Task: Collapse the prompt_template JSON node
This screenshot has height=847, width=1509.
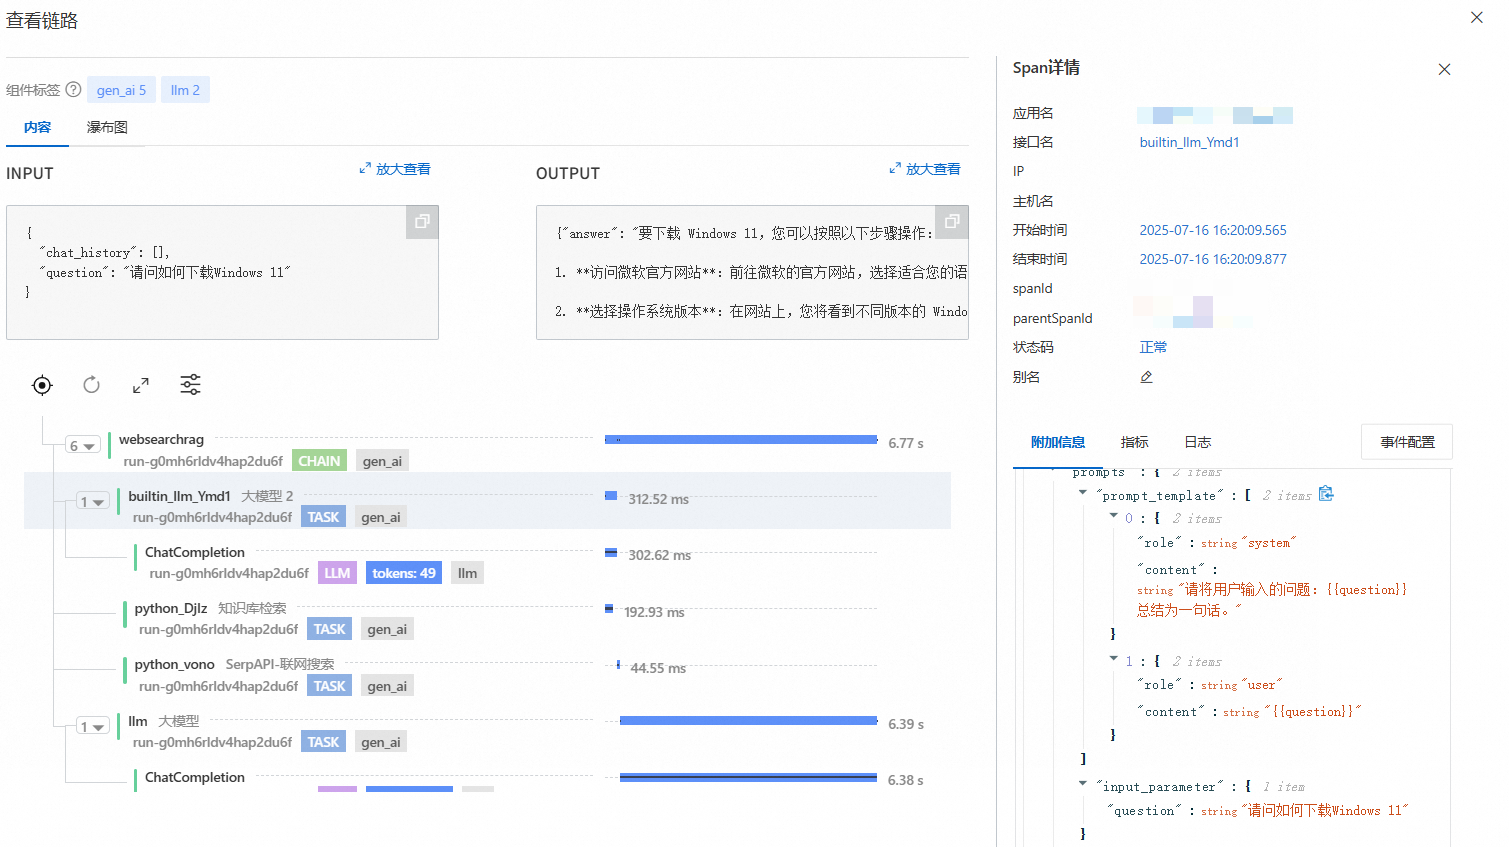Action: (1083, 493)
